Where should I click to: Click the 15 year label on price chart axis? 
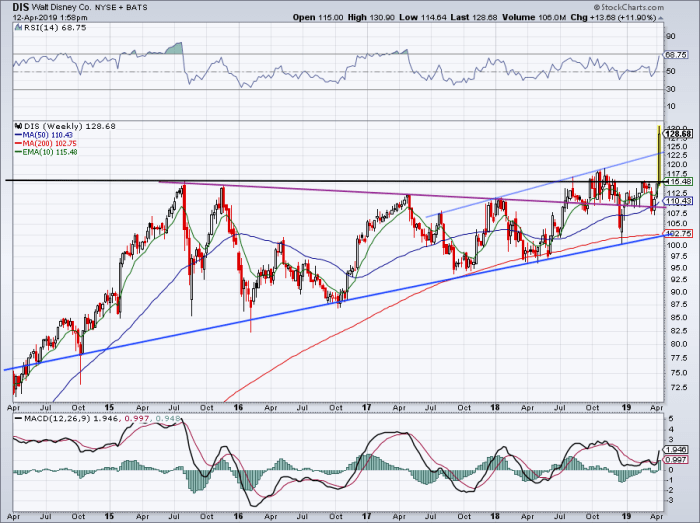[109, 407]
